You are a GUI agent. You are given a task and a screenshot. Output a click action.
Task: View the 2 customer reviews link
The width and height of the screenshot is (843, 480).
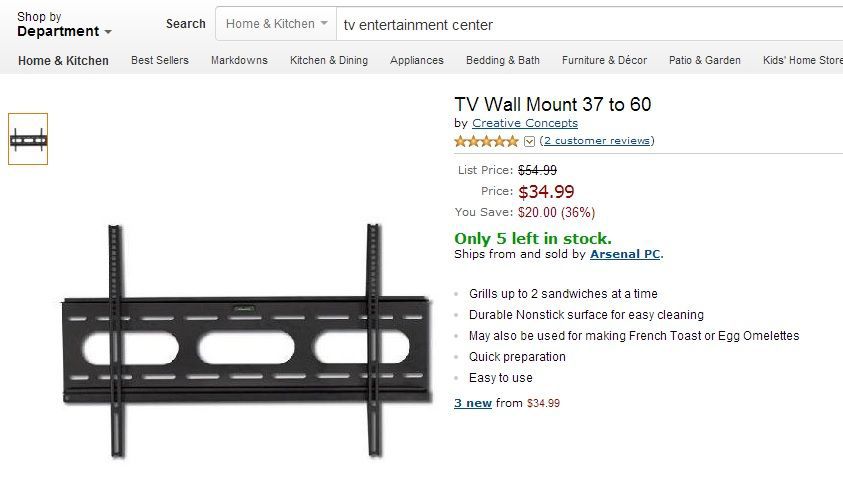pos(597,141)
